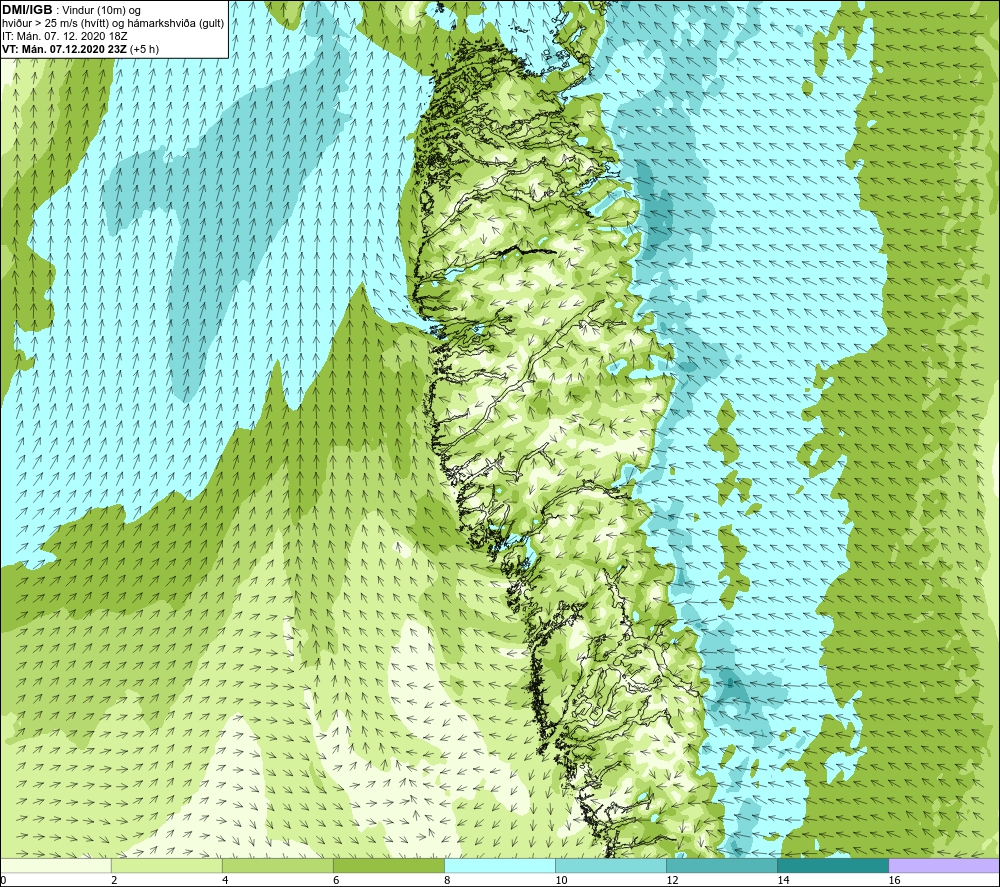The height and width of the screenshot is (887, 1000).
Task: Click the 12–14 m/s teal legend swatch
Action: (721, 865)
